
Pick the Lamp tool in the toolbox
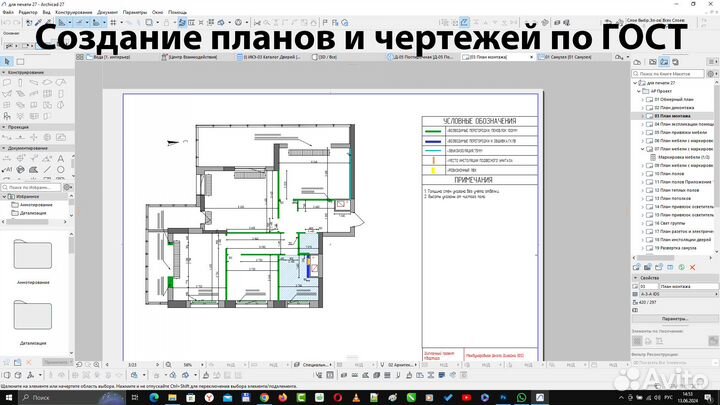pyautogui.click(x=20, y=116)
